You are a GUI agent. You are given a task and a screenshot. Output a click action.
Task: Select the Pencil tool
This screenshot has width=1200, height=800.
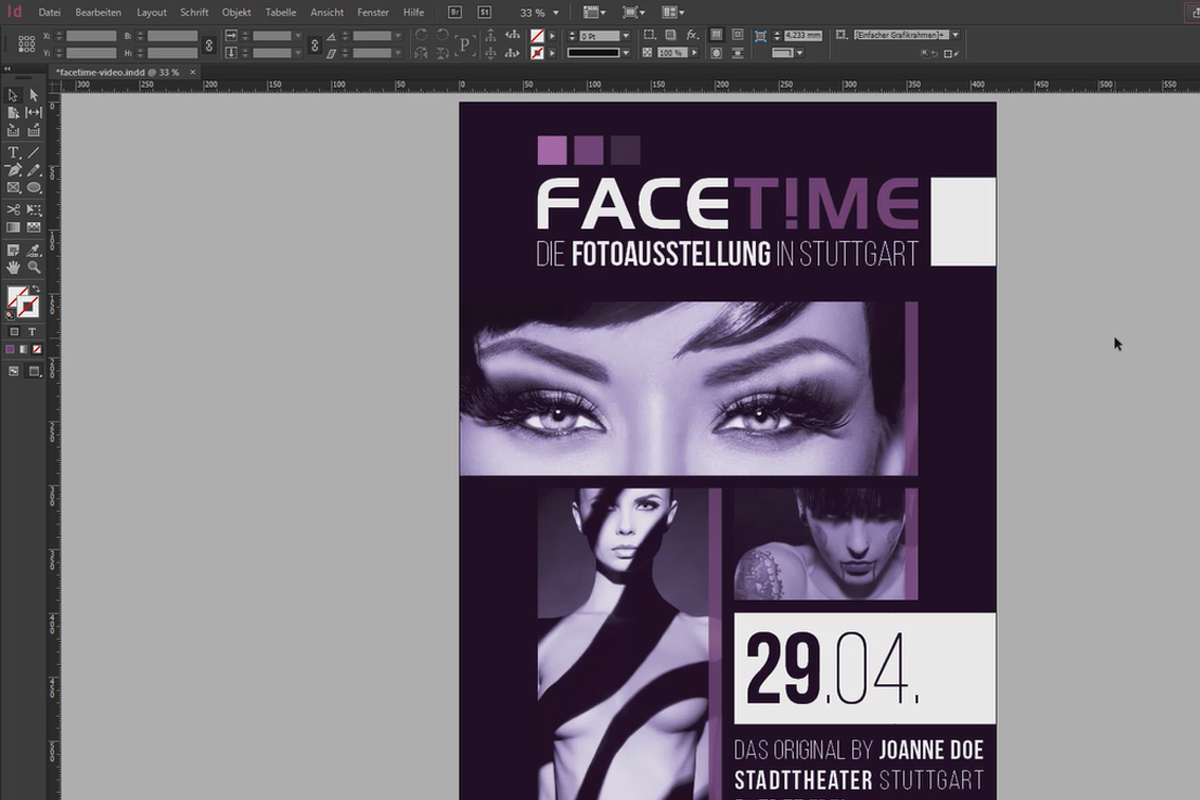(34, 170)
